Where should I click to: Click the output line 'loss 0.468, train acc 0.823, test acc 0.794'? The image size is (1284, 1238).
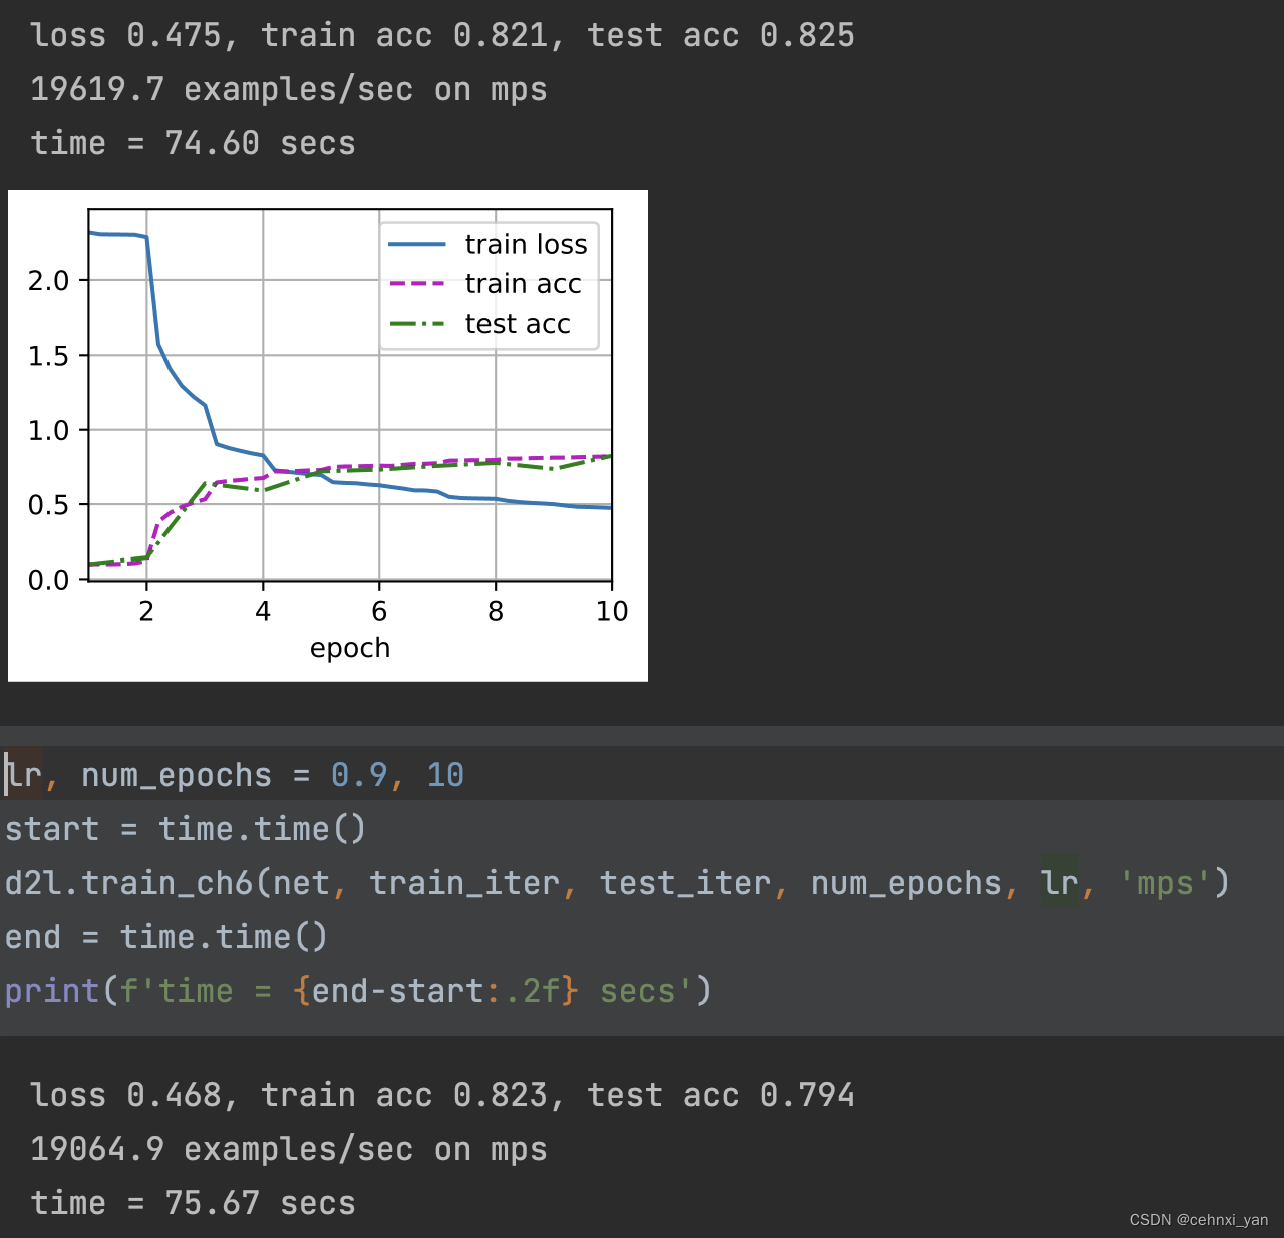442,1095
